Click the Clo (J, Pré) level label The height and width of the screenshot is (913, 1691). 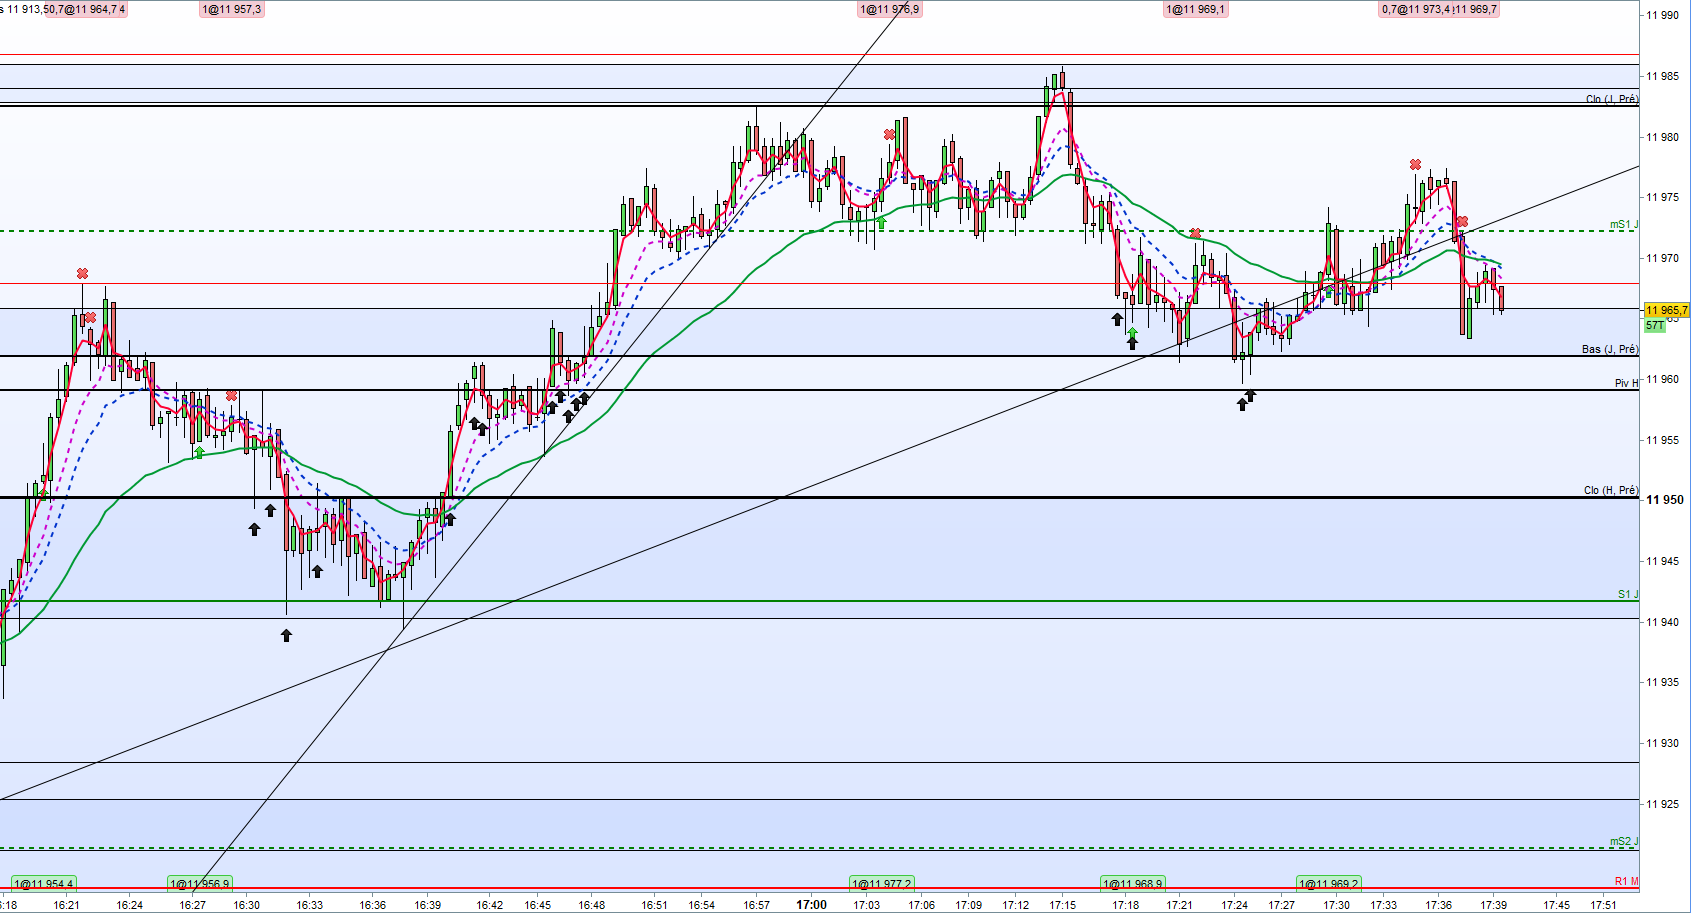pyautogui.click(x=1612, y=99)
